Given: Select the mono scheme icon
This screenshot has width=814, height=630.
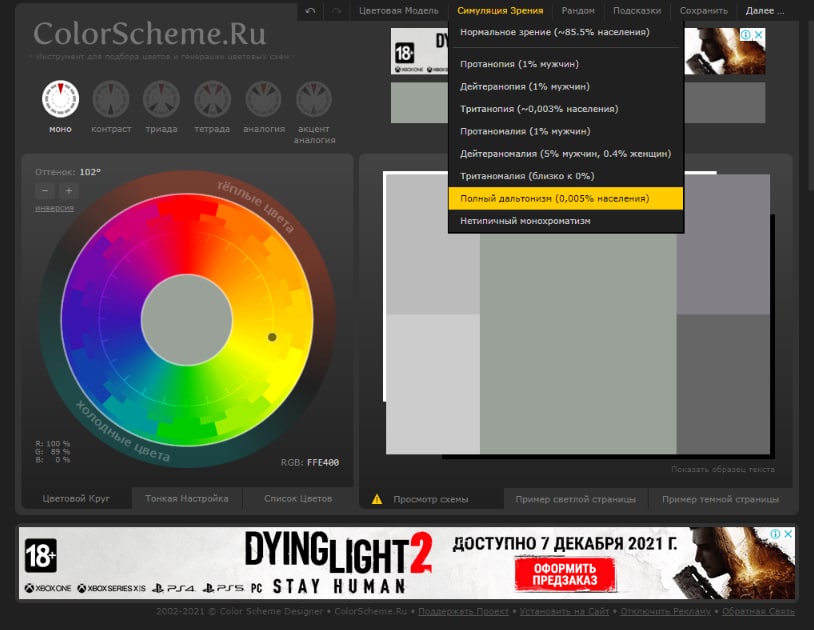Looking at the screenshot, I should pyautogui.click(x=60, y=99).
